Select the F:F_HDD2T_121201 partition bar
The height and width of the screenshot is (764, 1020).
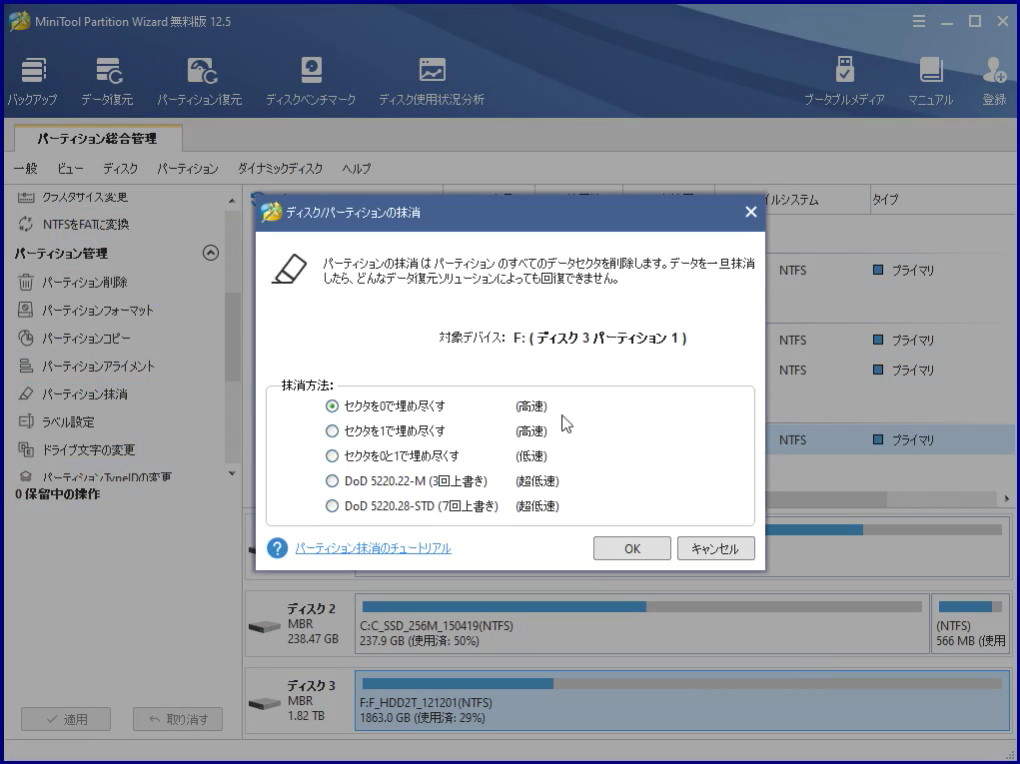tap(682, 700)
